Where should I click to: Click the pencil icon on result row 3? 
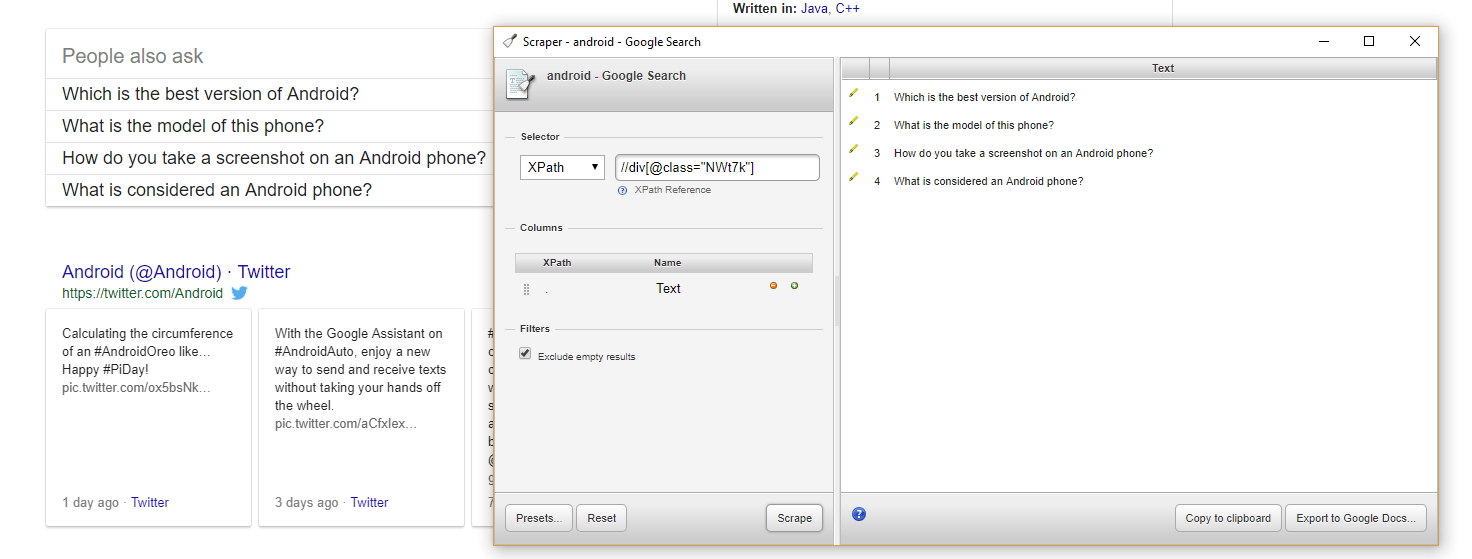pyautogui.click(x=854, y=149)
